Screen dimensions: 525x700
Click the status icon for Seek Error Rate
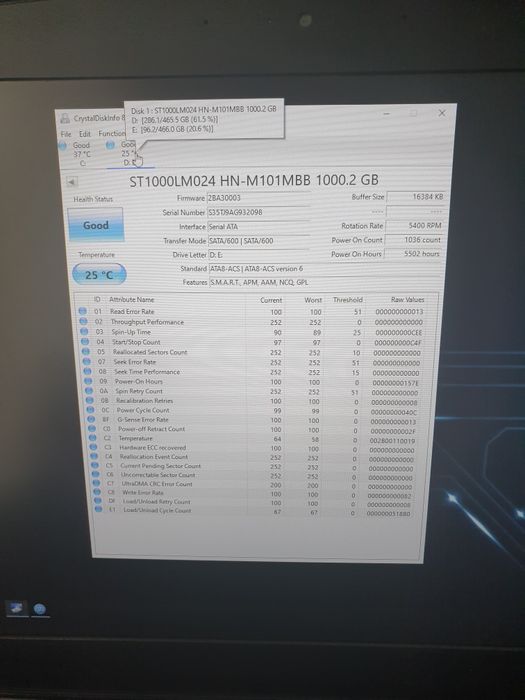[x=87, y=362]
